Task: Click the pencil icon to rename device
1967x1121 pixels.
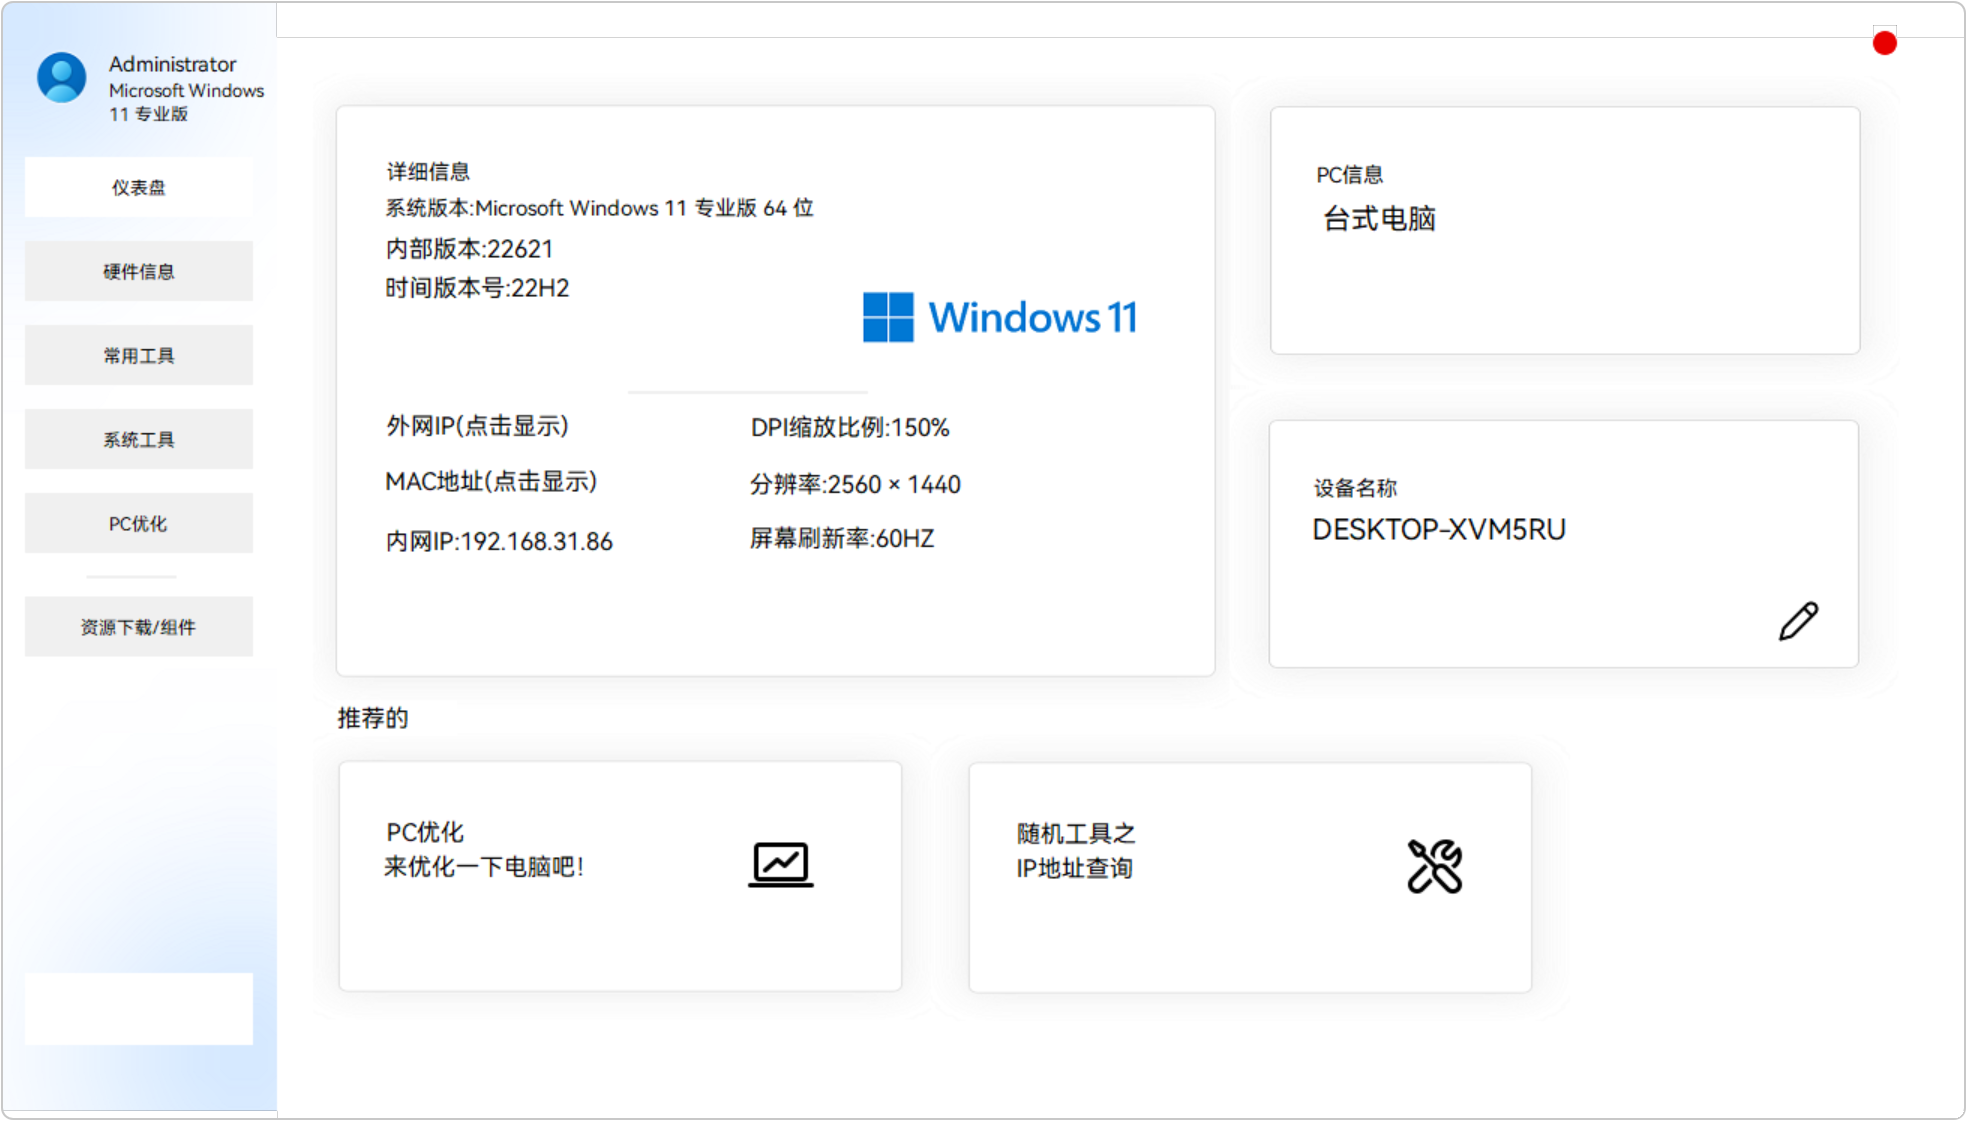Action: tap(1798, 621)
